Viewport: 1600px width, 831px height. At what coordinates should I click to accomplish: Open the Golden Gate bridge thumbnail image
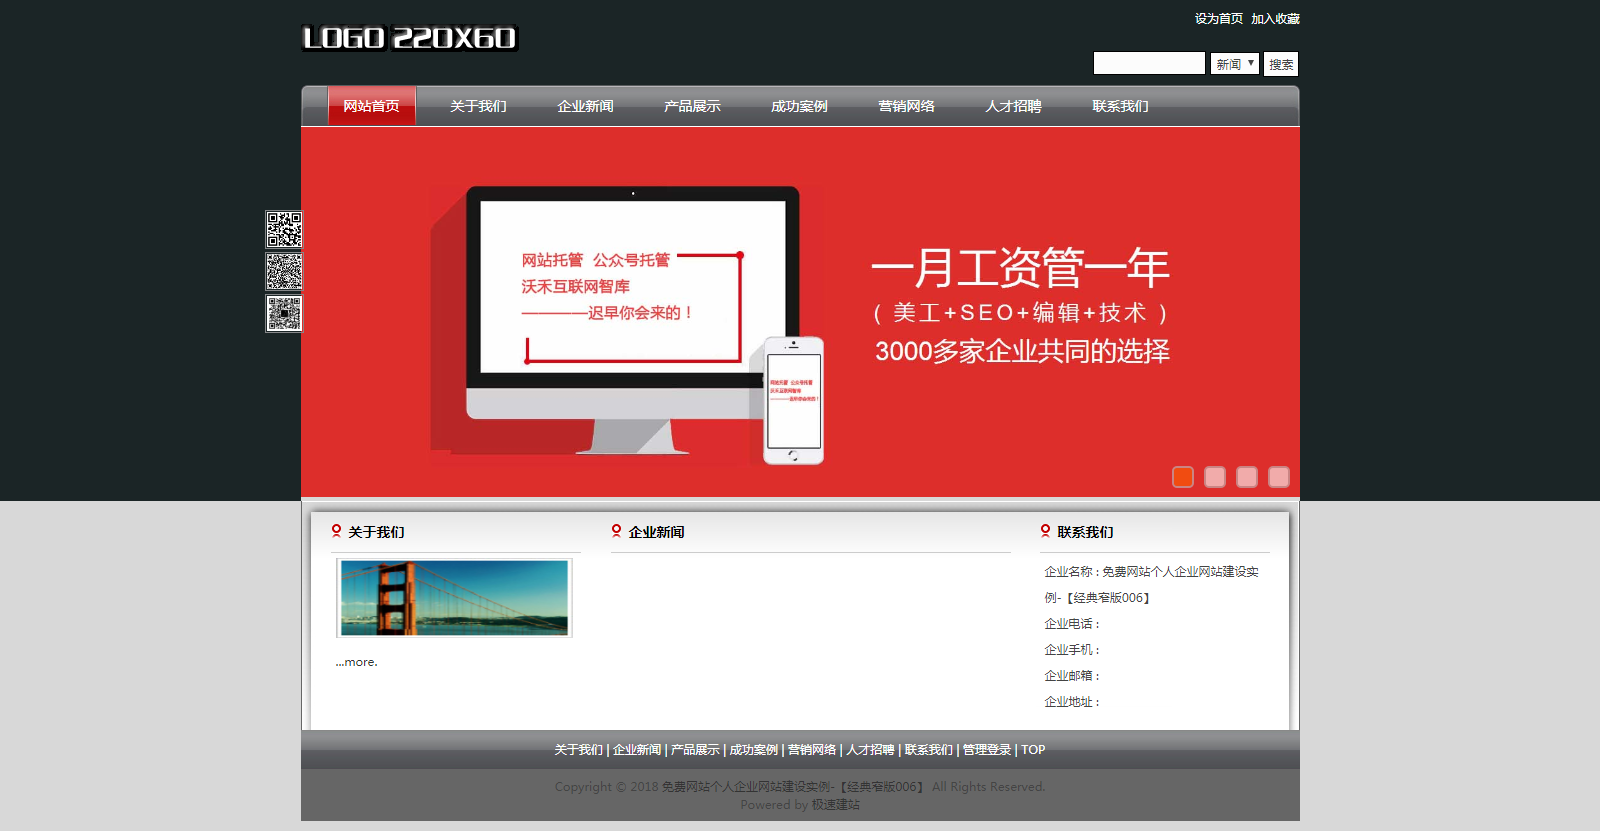point(454,598)
